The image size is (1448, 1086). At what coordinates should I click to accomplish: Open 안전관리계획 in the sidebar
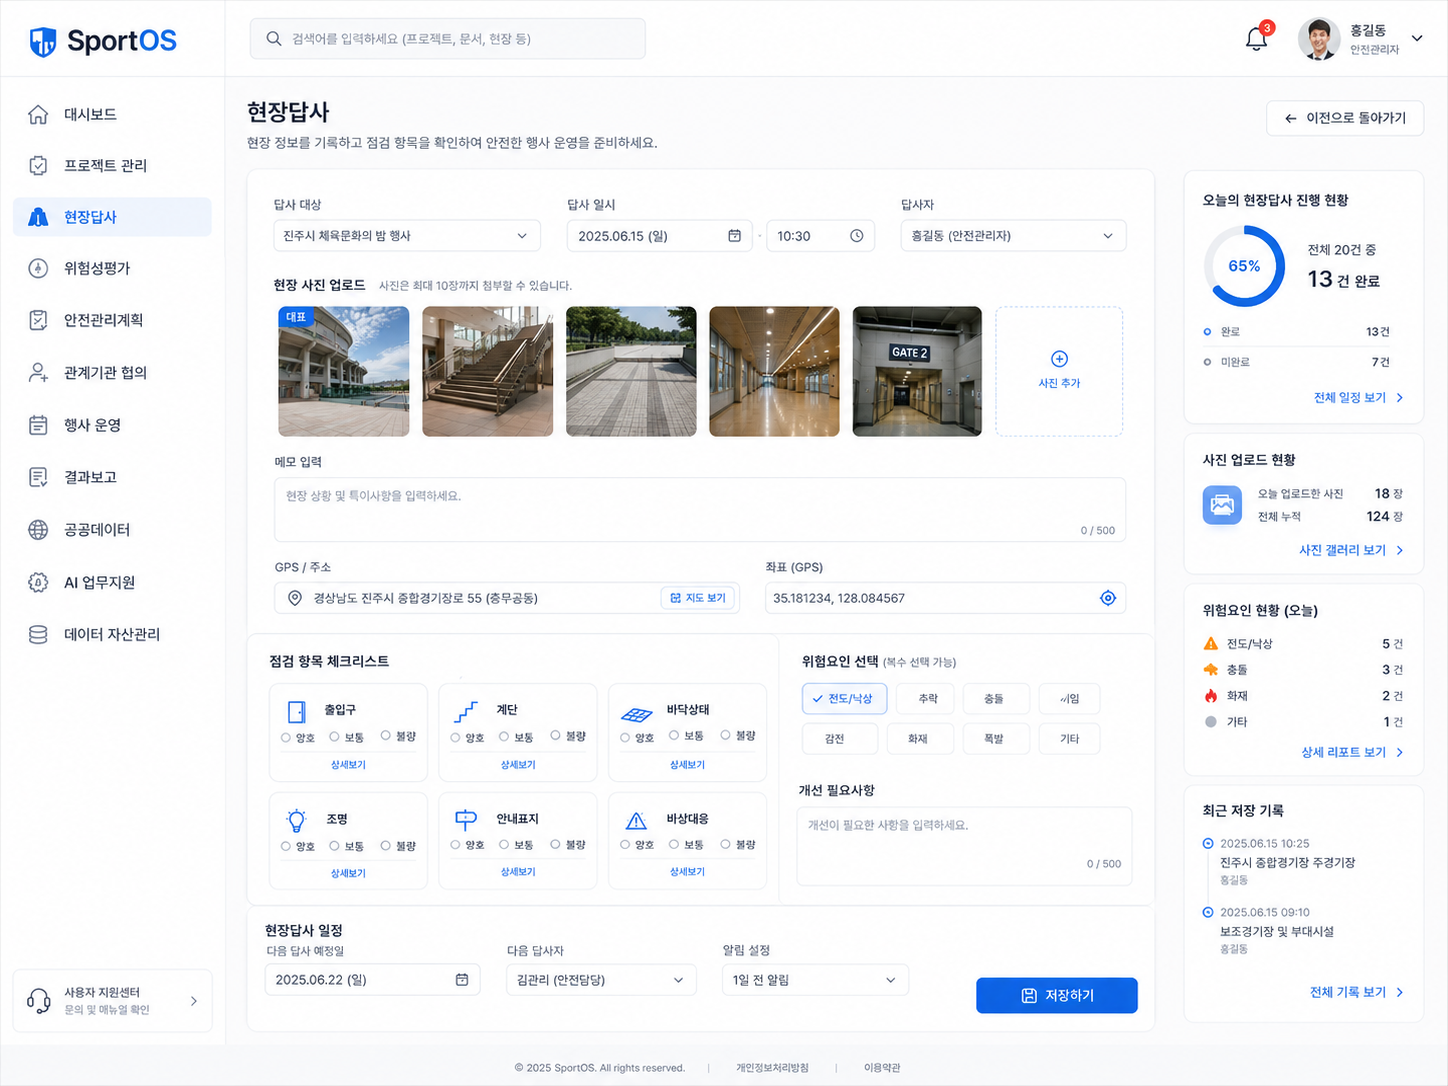[x=112, y=320]
